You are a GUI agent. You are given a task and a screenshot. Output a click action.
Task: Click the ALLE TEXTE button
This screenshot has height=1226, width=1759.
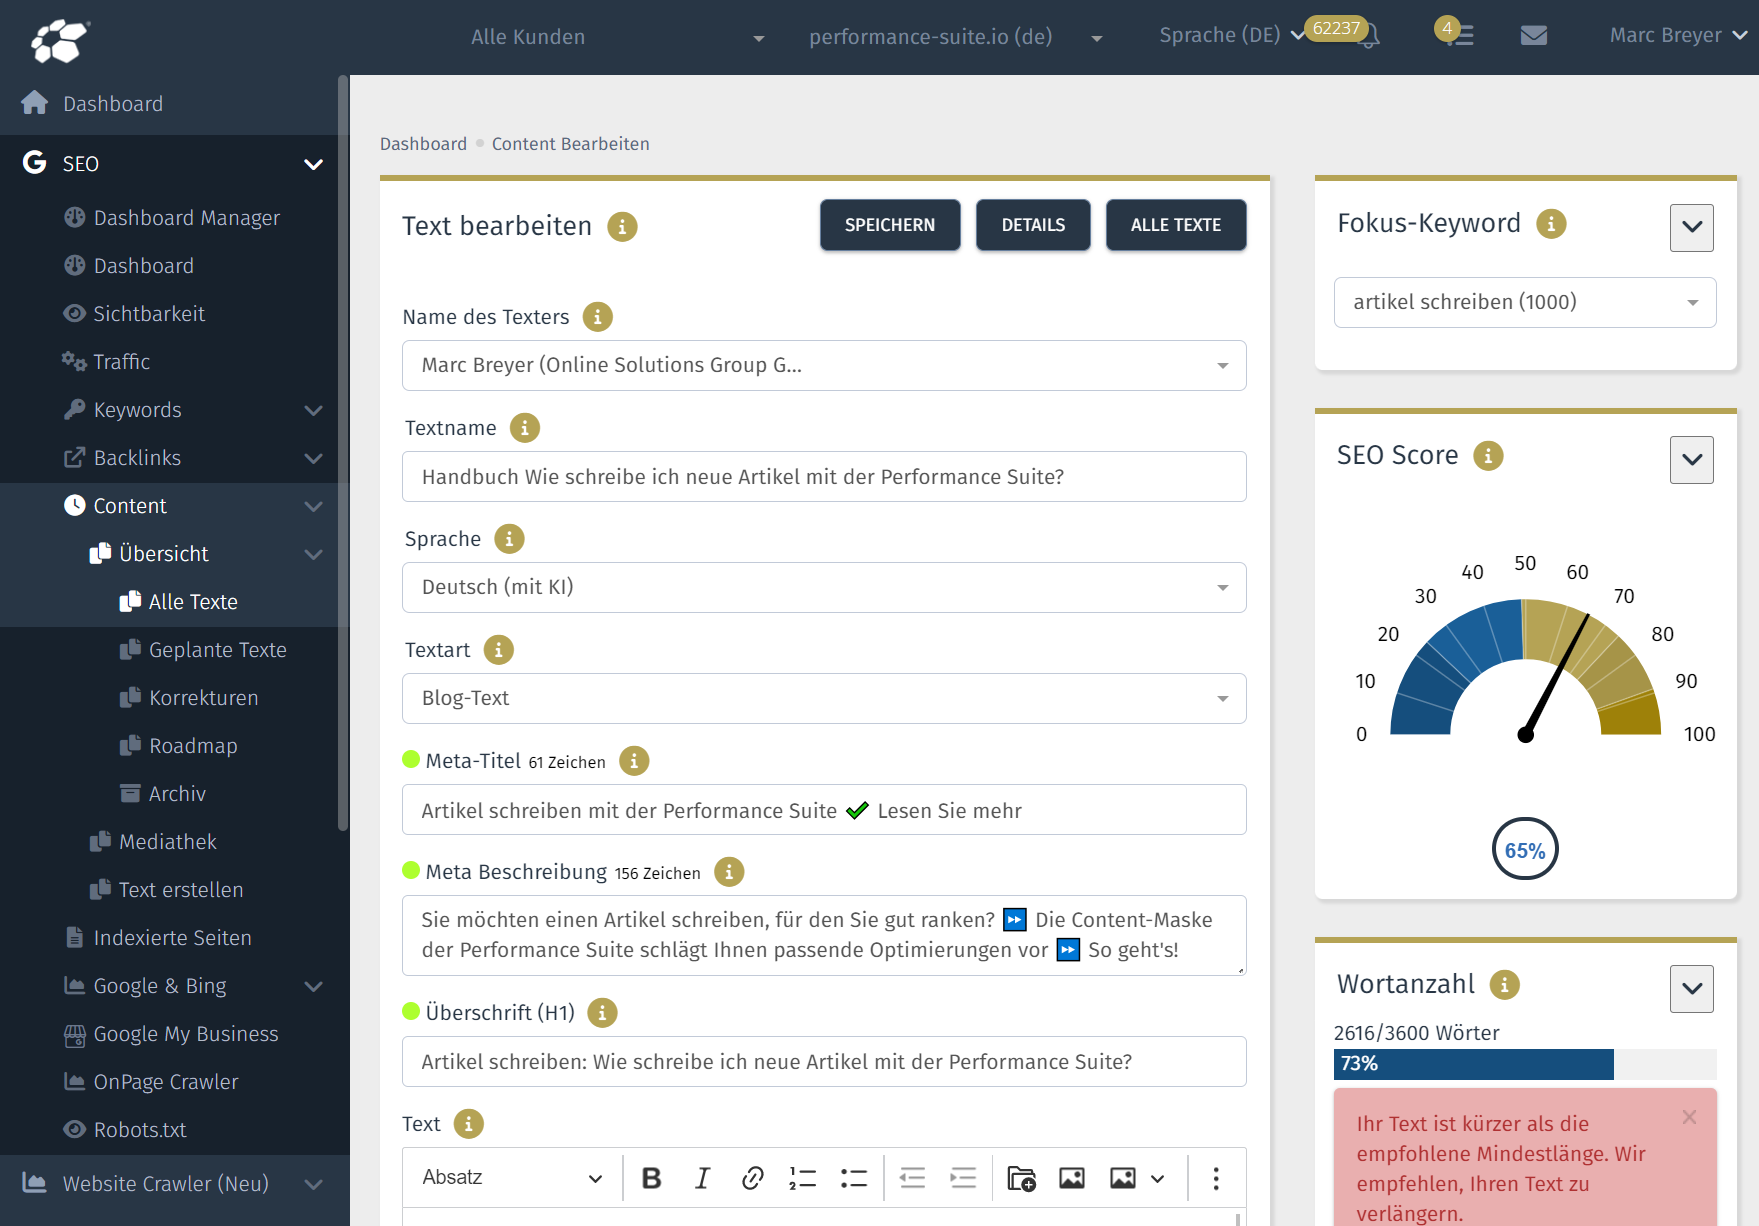coord(1176,225)
